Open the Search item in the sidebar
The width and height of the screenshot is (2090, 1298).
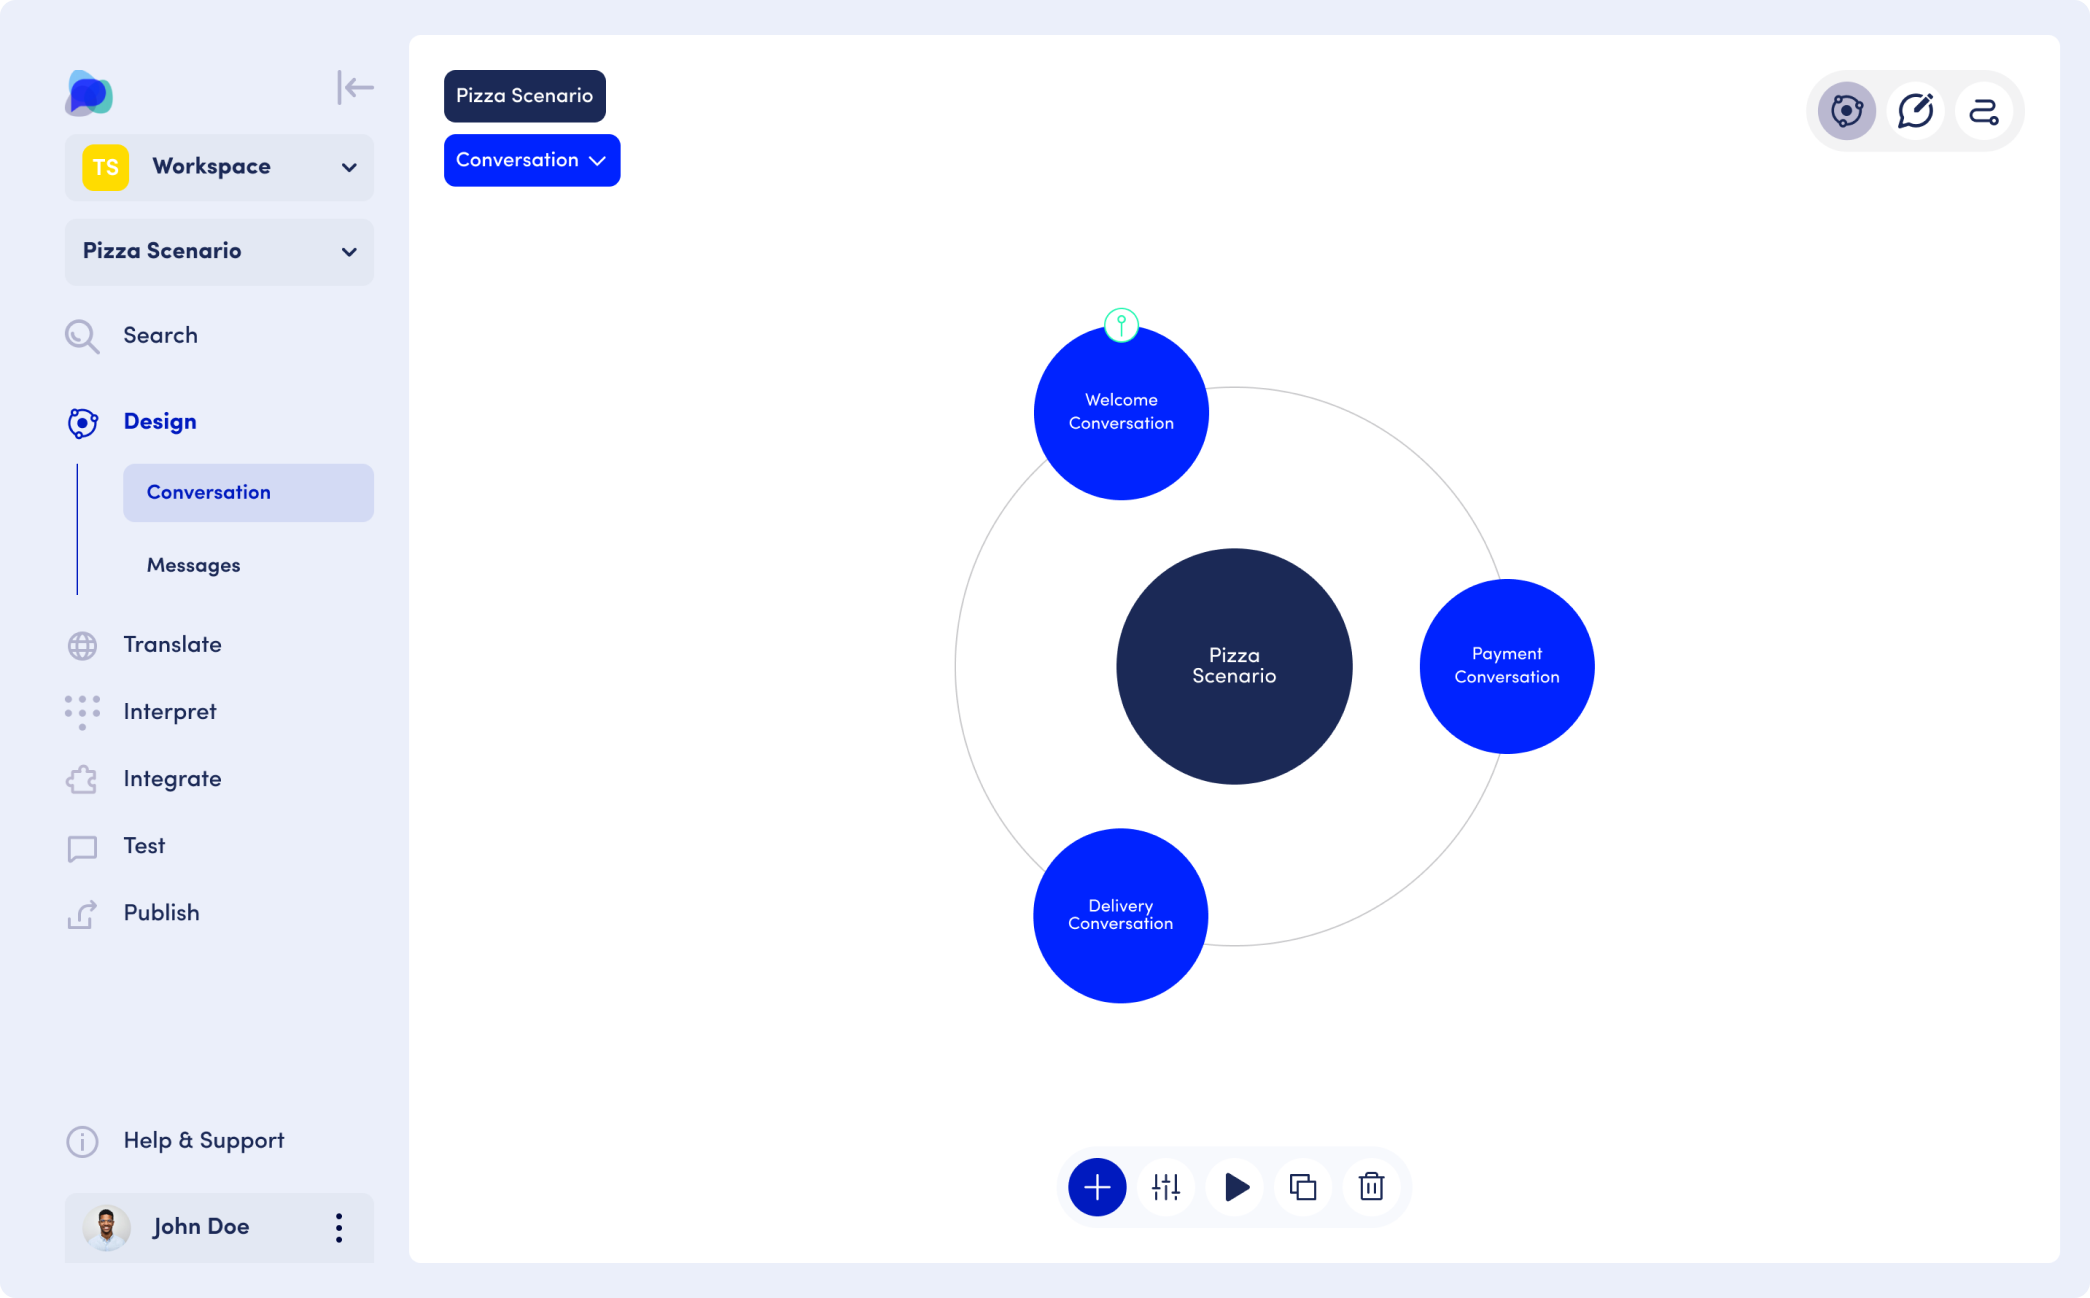coord(160,336)
